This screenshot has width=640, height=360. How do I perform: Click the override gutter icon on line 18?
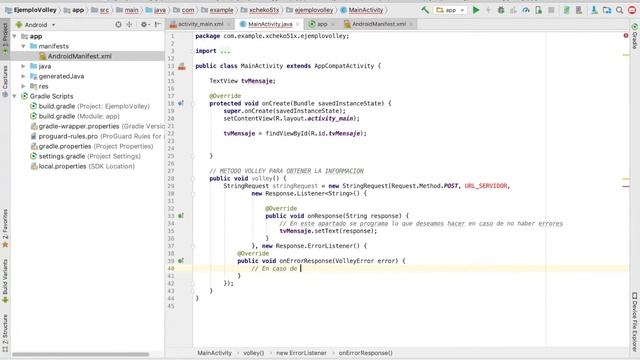coord(180,104)
